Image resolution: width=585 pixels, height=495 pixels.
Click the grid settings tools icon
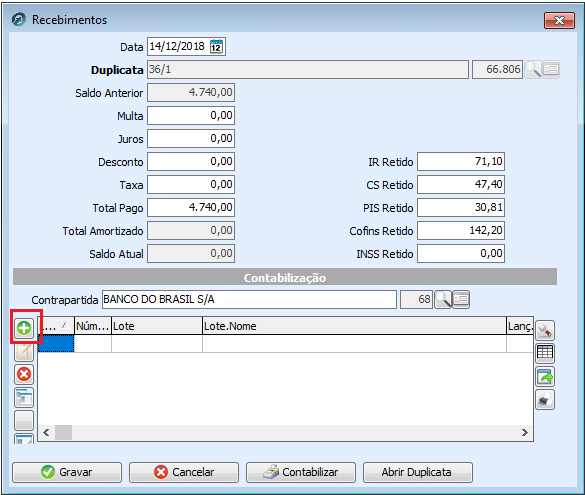tap(545, 330)
